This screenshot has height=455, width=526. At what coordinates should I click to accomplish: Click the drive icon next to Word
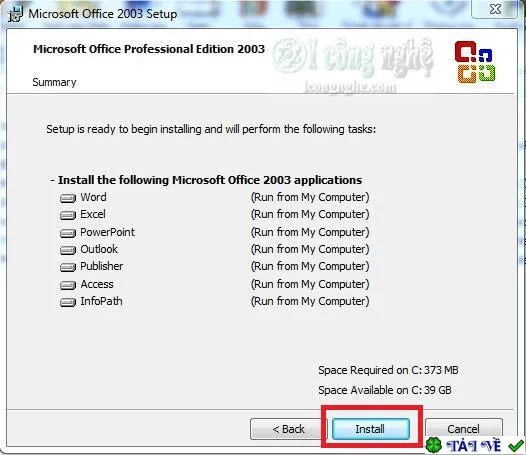(68, 198)
